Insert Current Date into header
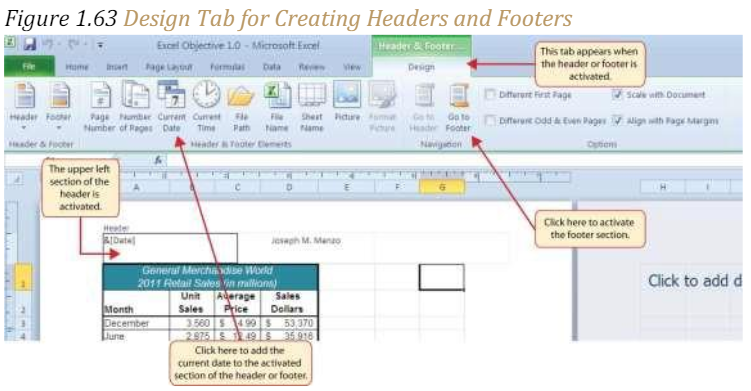The height and width of the screenshot is (391, 751). pos(171,107)
